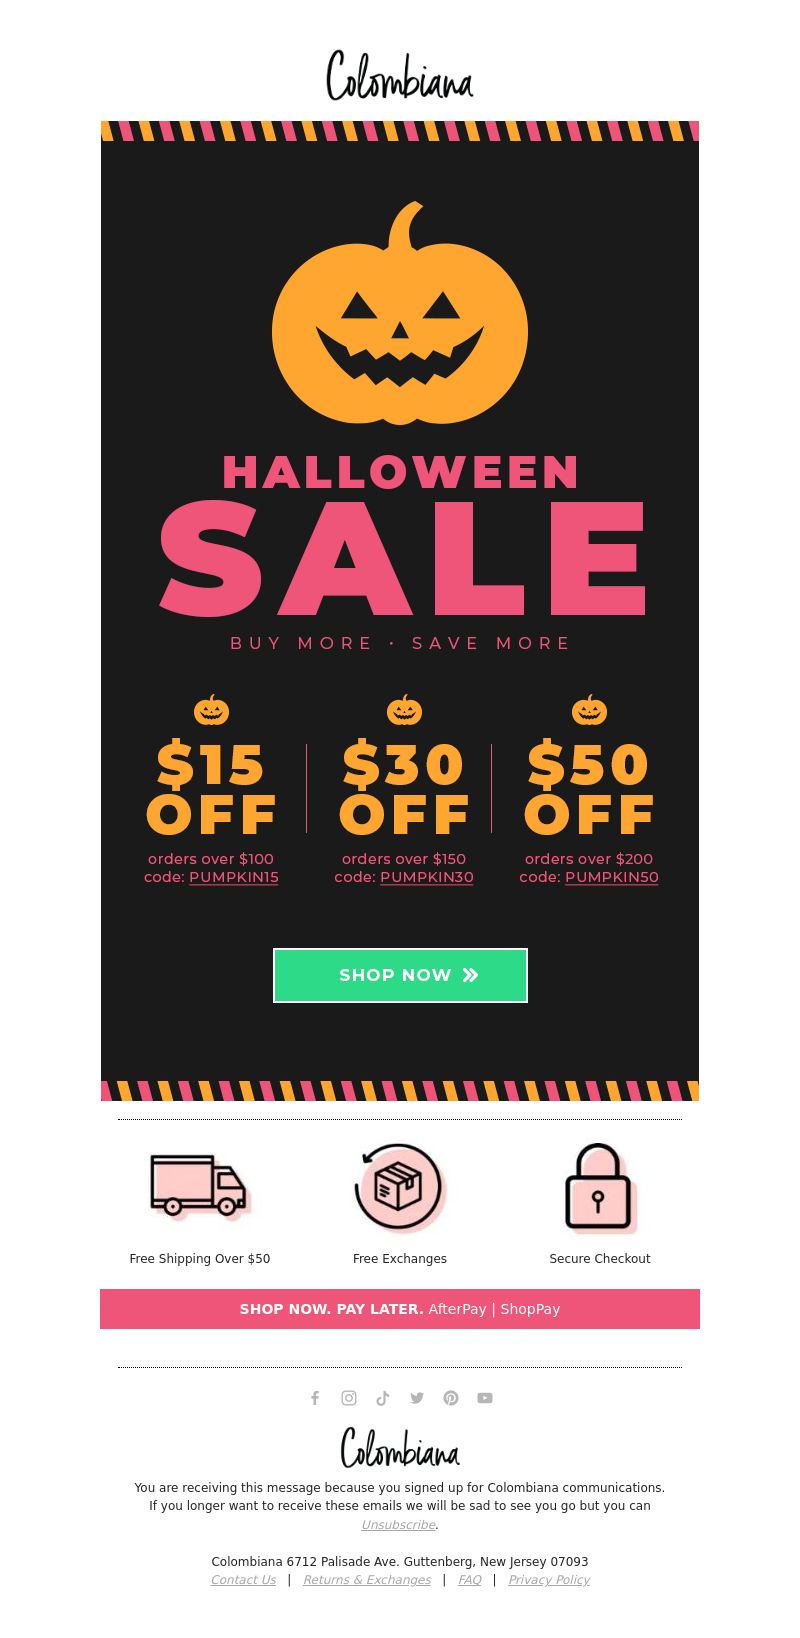Click the PUMPKIN15 code link
800x1638 pixels.
(x=234, y=877)
